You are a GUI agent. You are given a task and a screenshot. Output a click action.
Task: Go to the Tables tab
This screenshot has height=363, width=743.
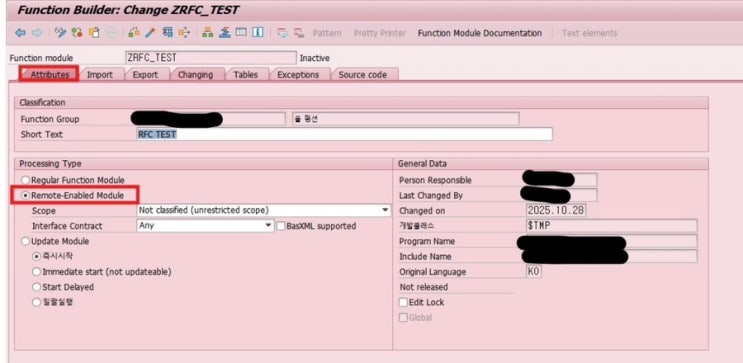click(x=245, y=74)
